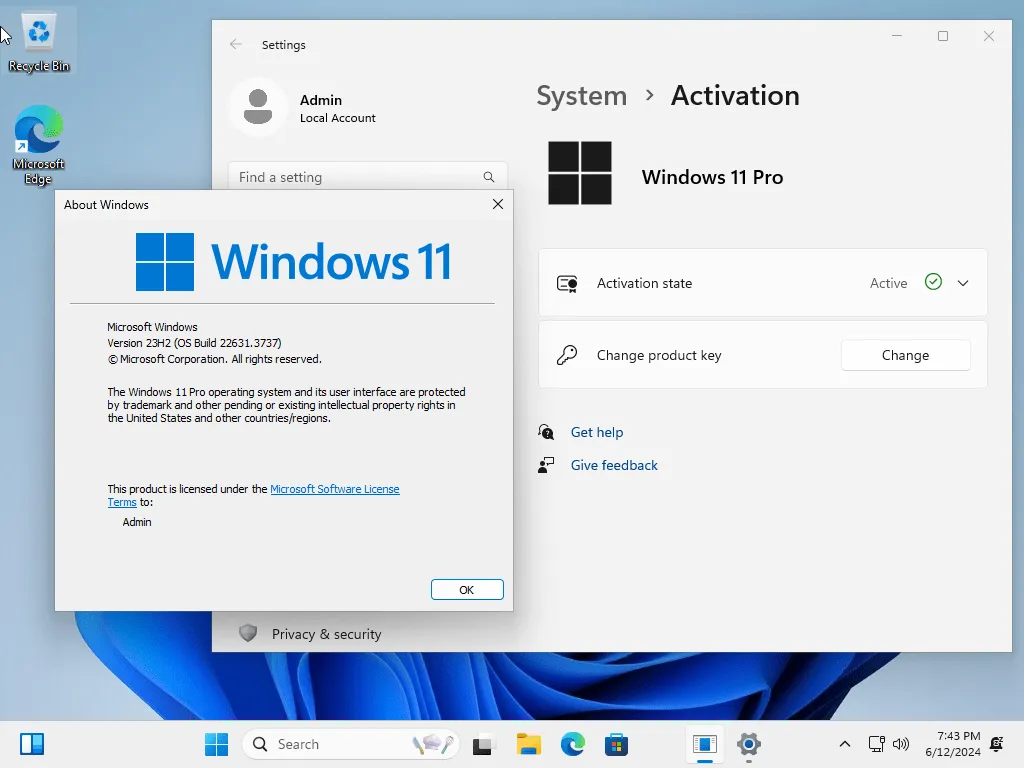Image resolution: width=1024 pixels, height=768 pixels.
Task: Open the Admin Local Account profile in Settings
Action: pos(304,108)
